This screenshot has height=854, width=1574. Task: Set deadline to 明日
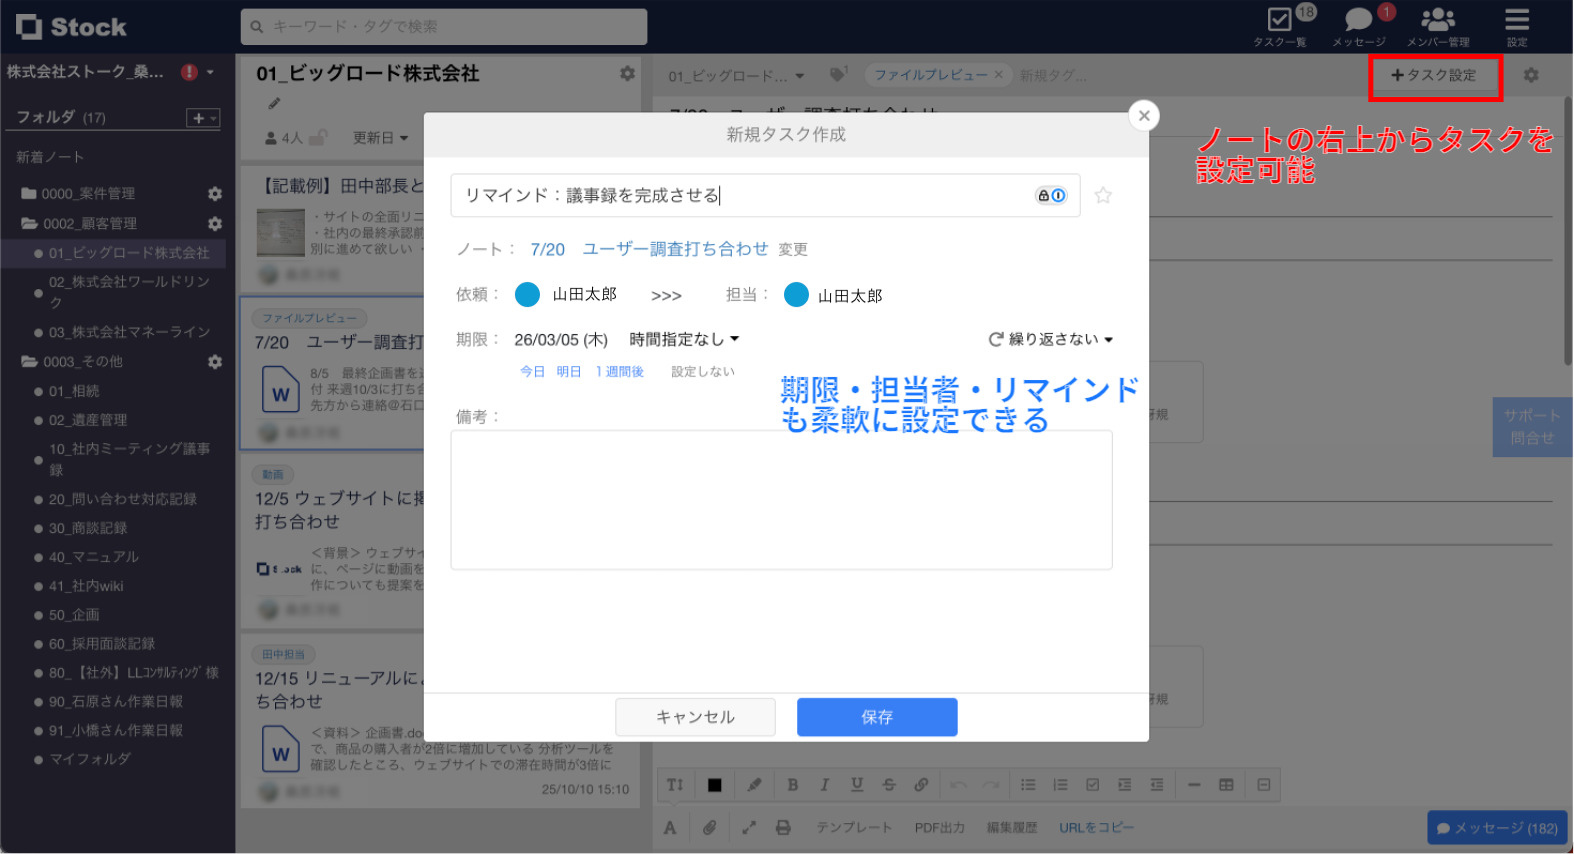[x=569, y=372]
